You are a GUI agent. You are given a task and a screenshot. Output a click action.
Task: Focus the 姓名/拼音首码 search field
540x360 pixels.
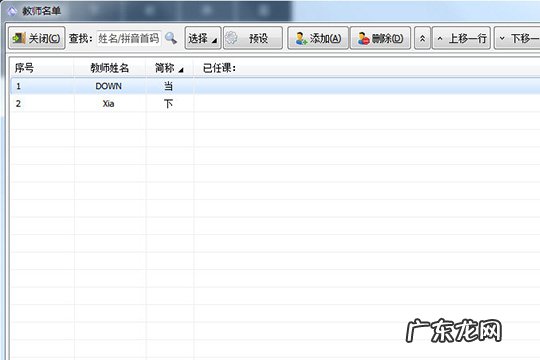pos(129,38)
